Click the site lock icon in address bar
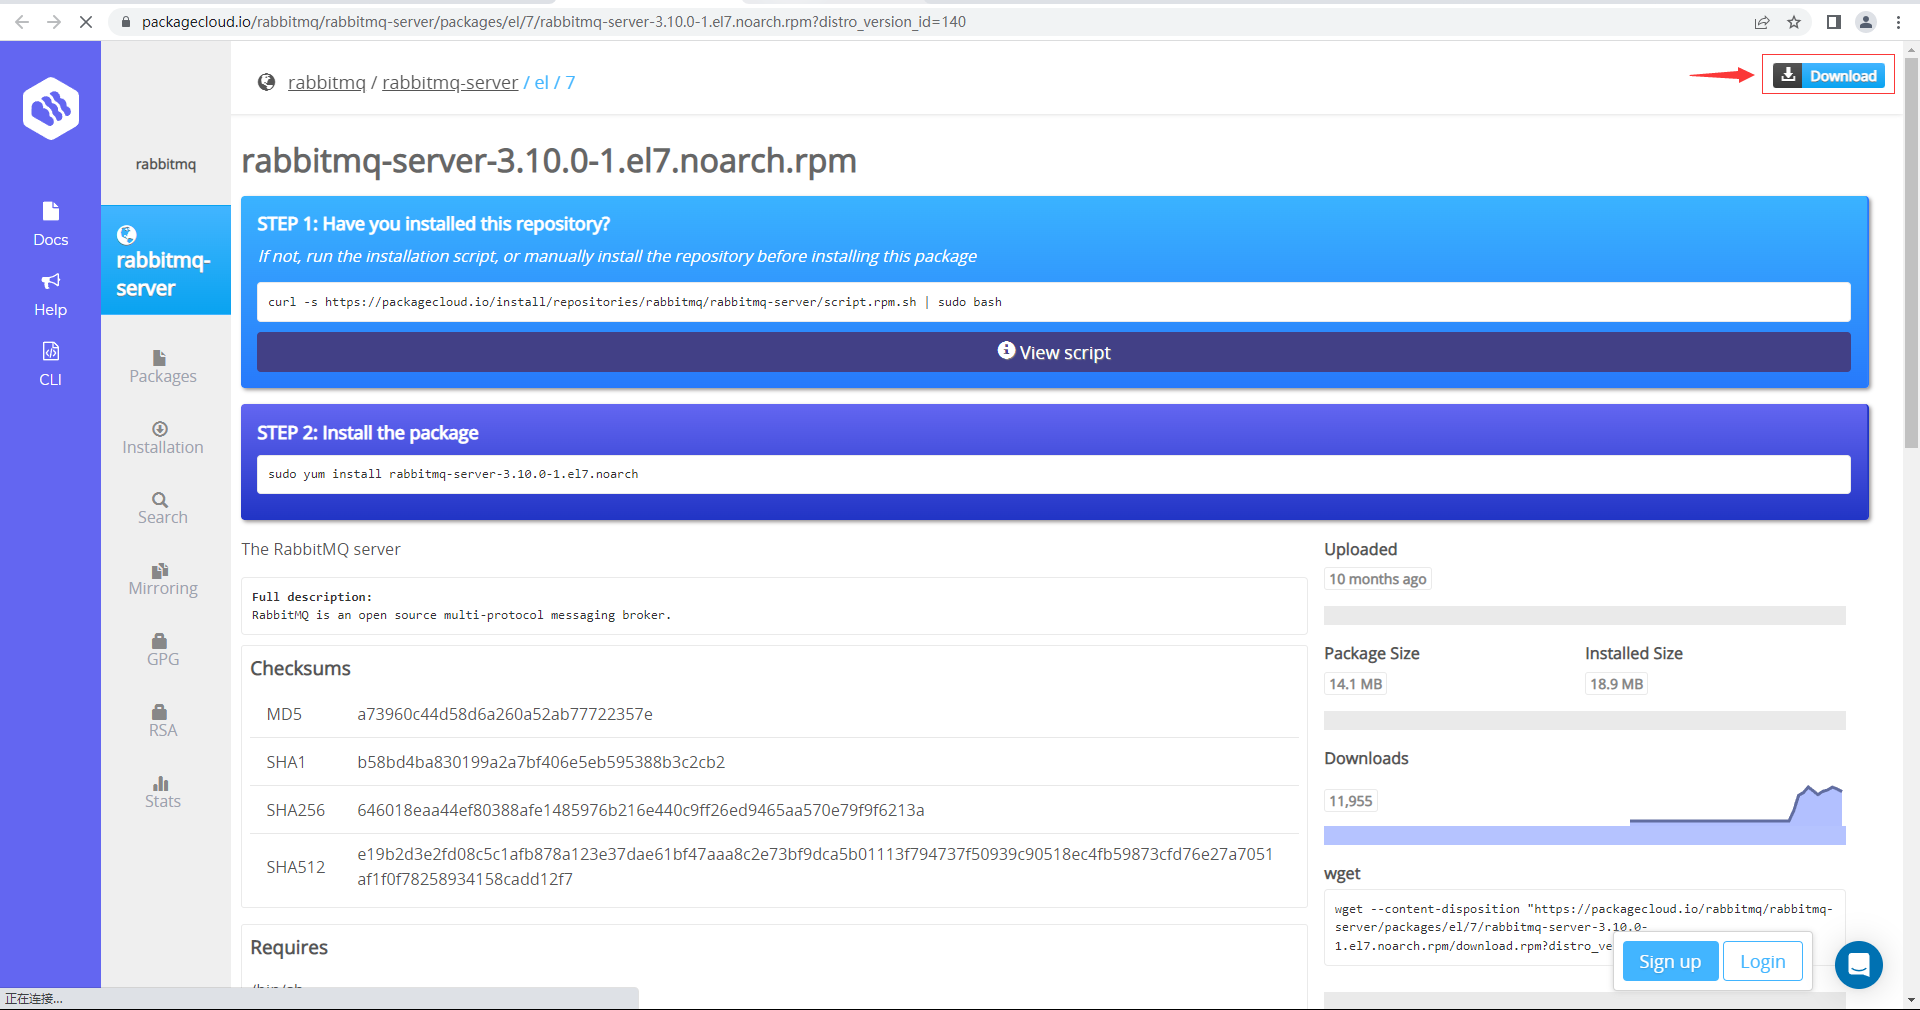This screenshot has height=1010, width=1920. click(x=125, y=22)
